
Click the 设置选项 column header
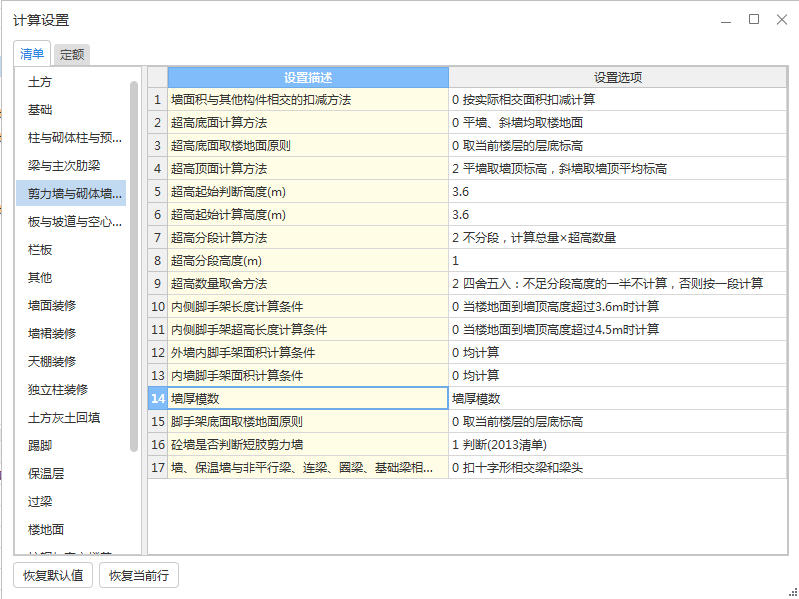(x=618, y=77)
